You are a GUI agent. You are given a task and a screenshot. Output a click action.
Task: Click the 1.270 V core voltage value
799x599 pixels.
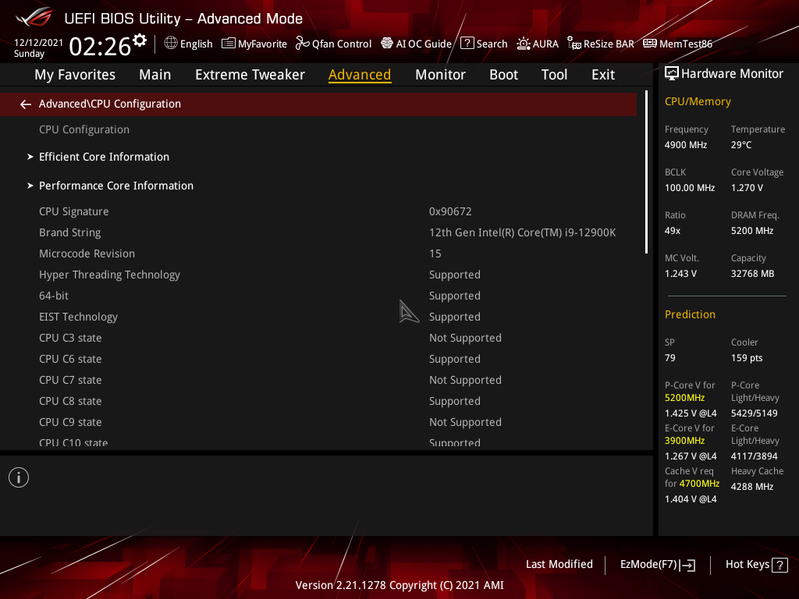747,188
